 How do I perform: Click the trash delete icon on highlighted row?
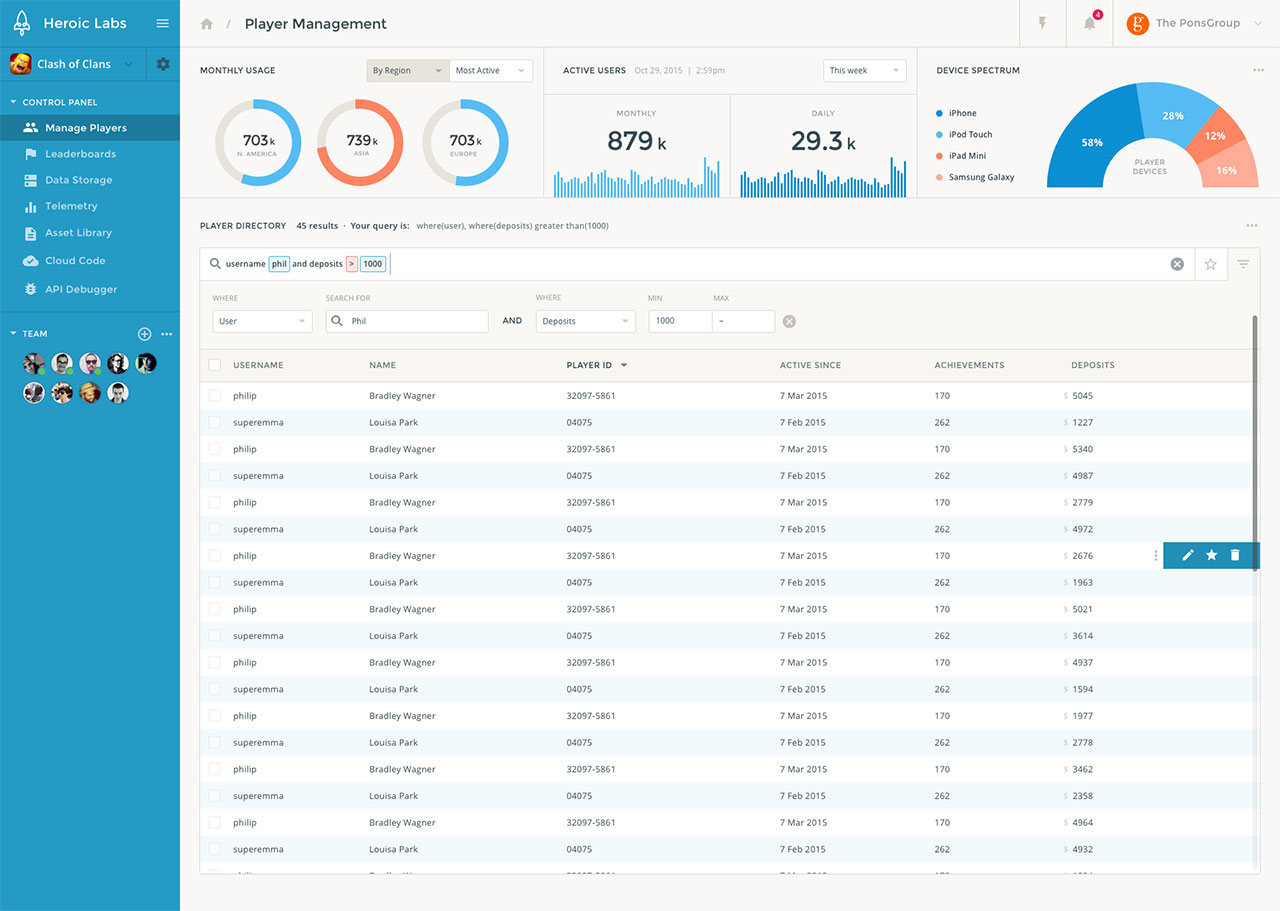[x=1235, y=555]
